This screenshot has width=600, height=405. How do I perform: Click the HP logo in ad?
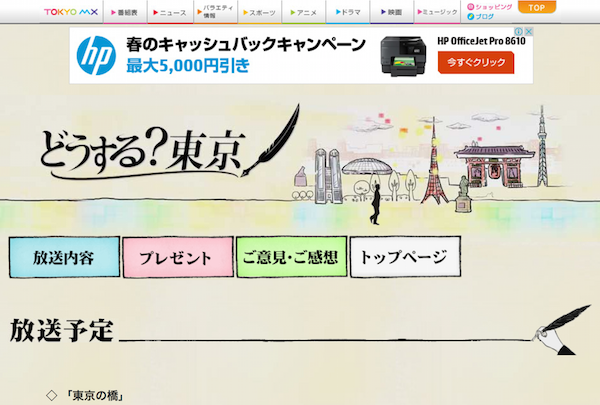click(x=96, y=56)
